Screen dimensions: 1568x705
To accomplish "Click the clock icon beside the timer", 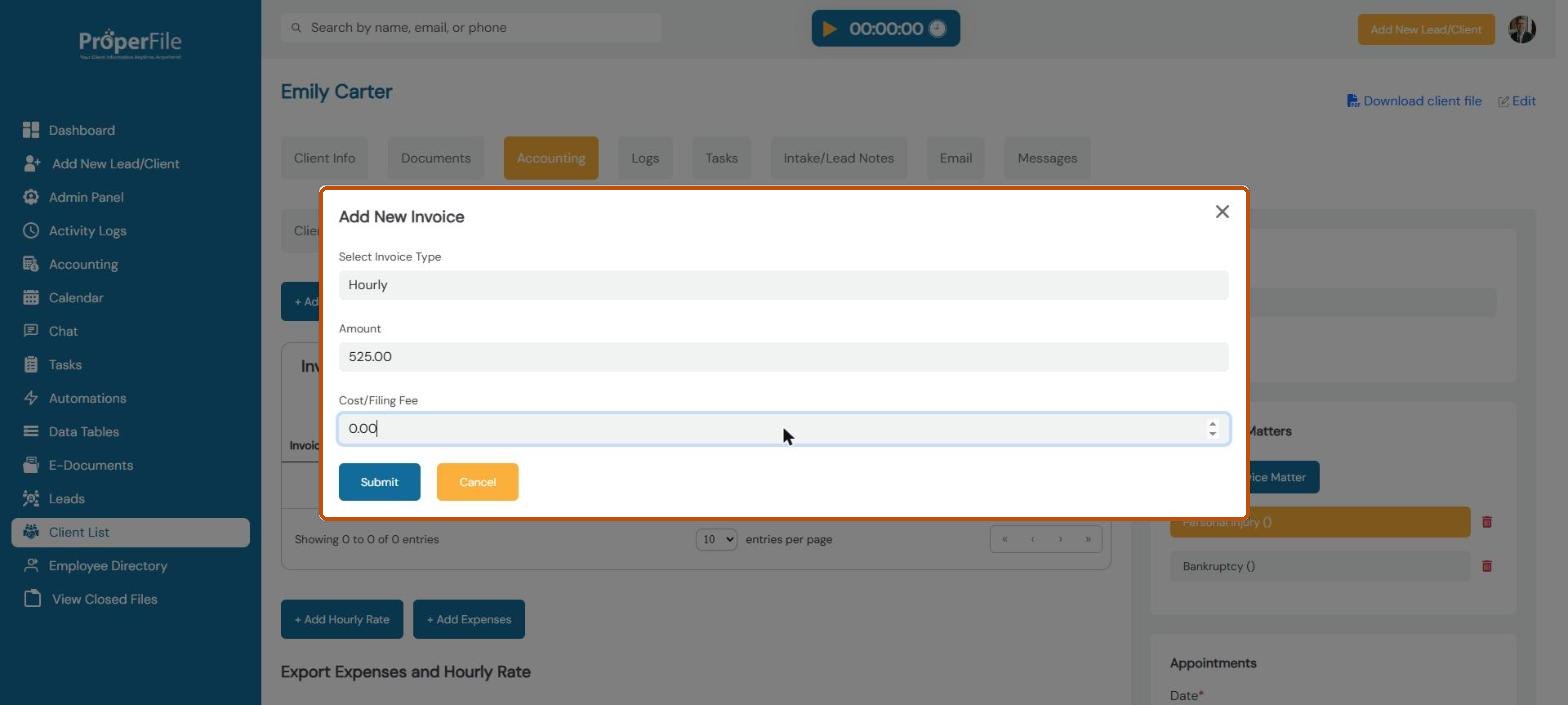I will [937, 29].
